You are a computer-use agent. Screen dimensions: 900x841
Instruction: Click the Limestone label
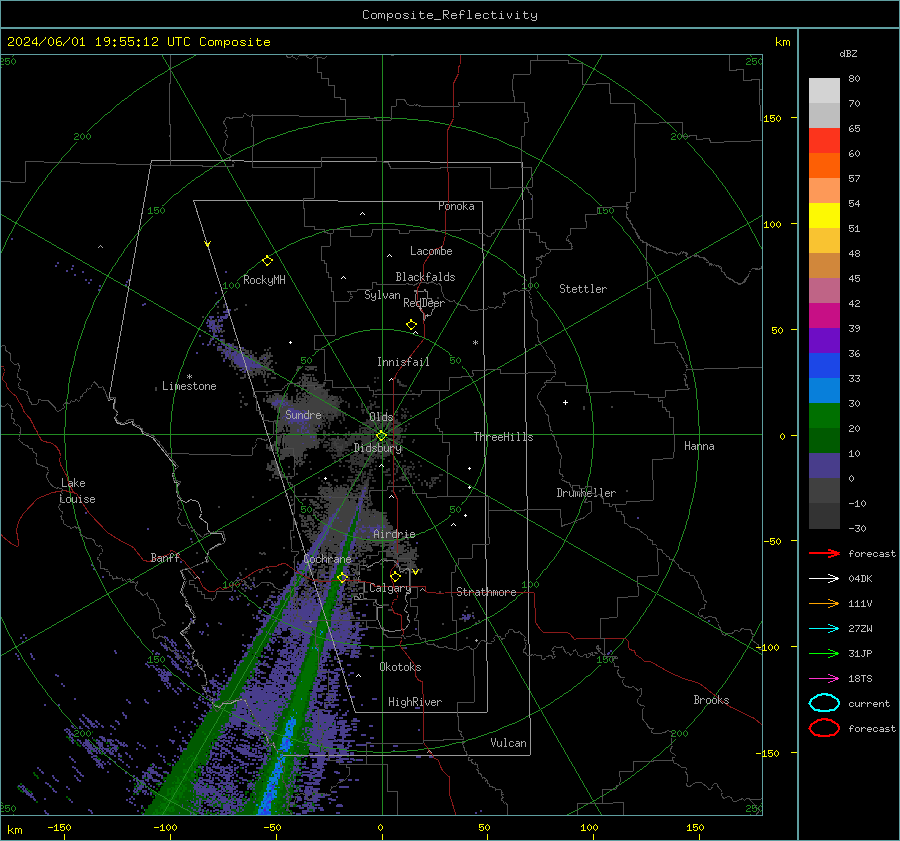pyautogui.click(x=189, y=386)
